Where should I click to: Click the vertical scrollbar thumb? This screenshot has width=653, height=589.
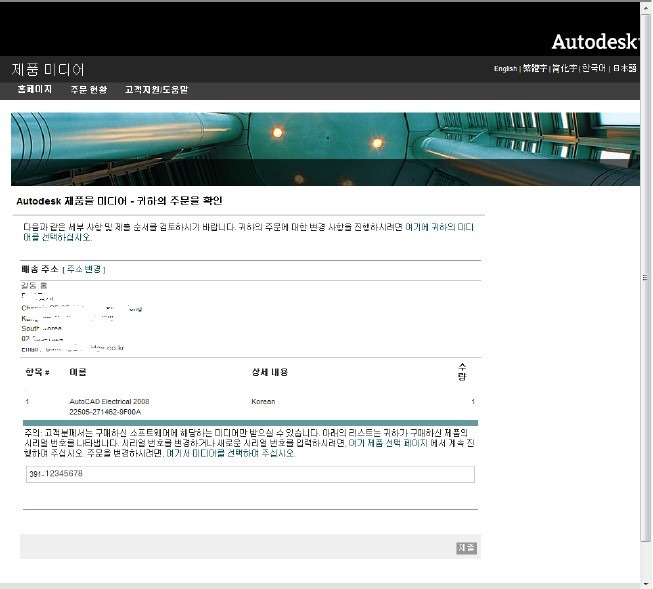click(x=646, y=278)
